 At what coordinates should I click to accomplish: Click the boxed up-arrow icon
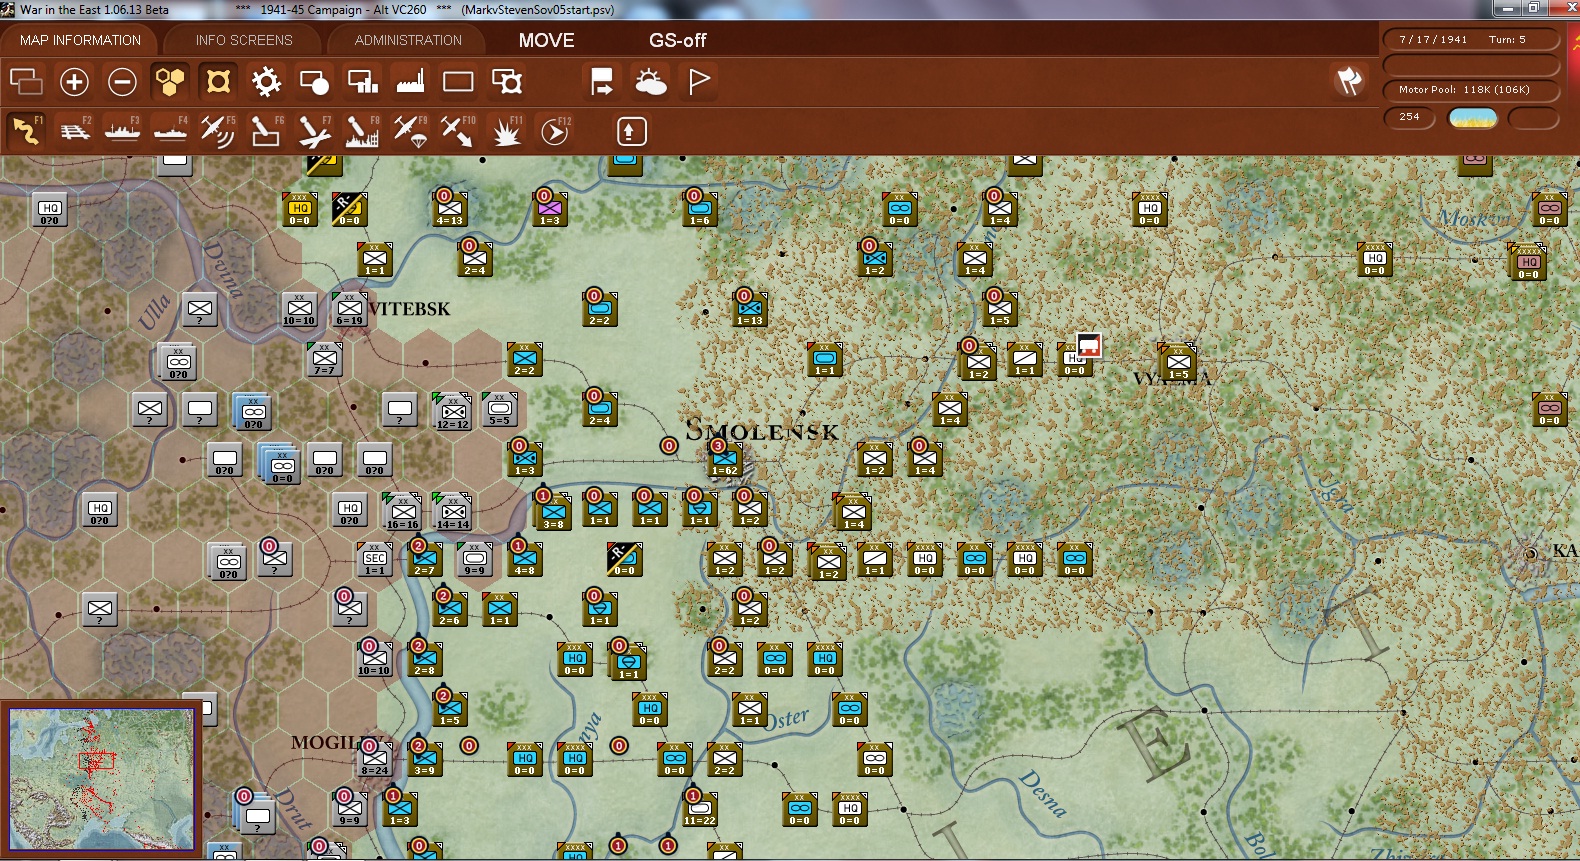click(631, 131)
